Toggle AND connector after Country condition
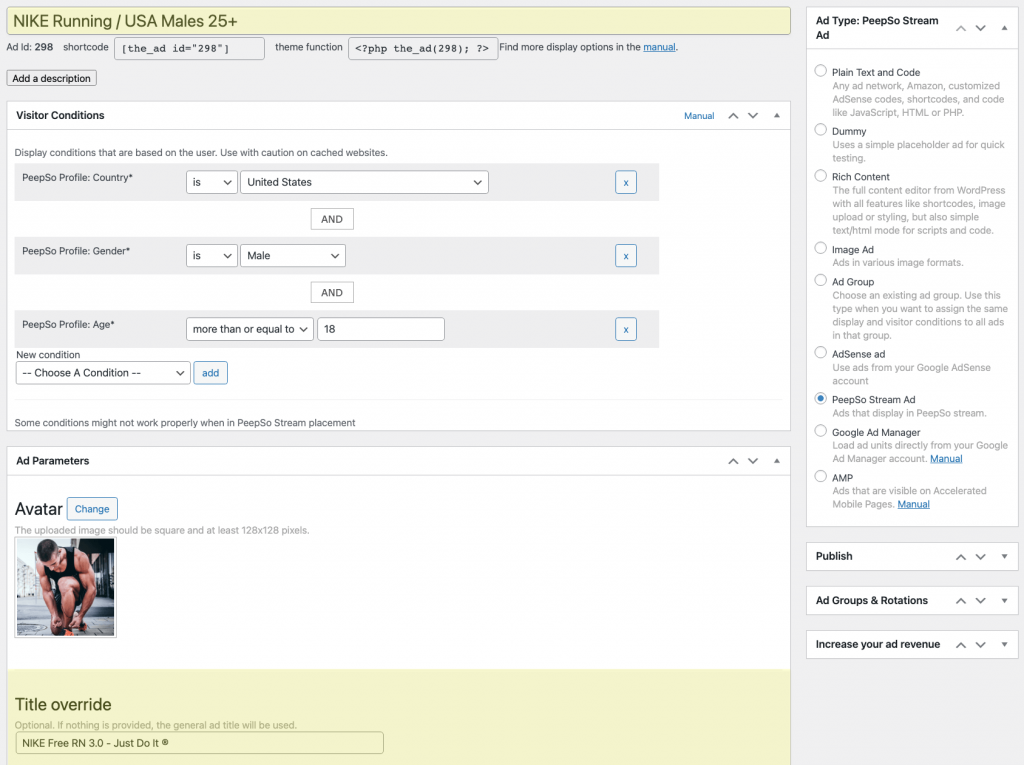1024x765 pixels. coord(332,220)
